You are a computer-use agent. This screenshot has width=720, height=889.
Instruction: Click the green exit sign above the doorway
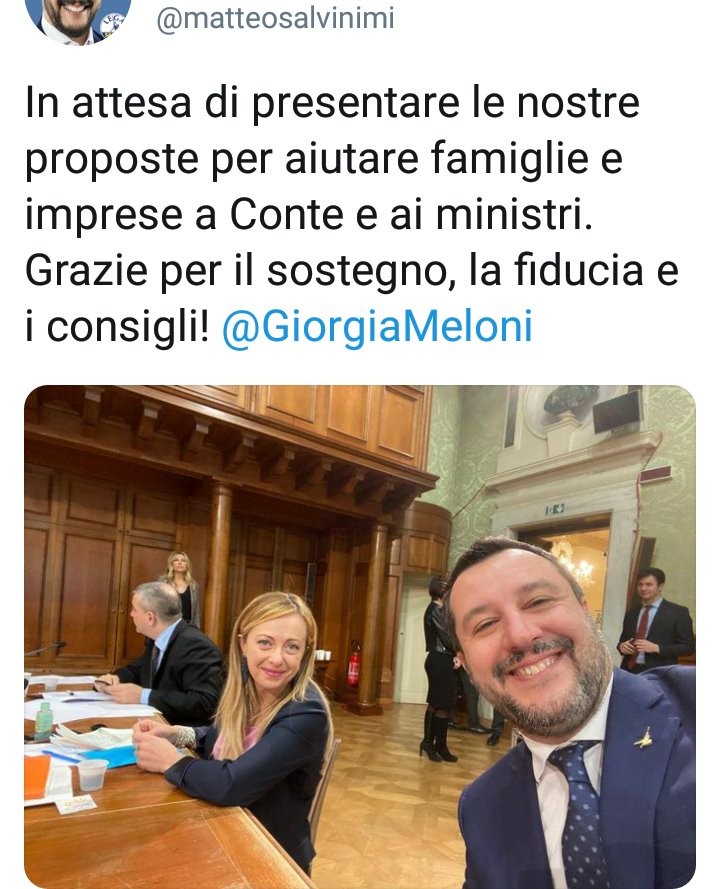554,510
